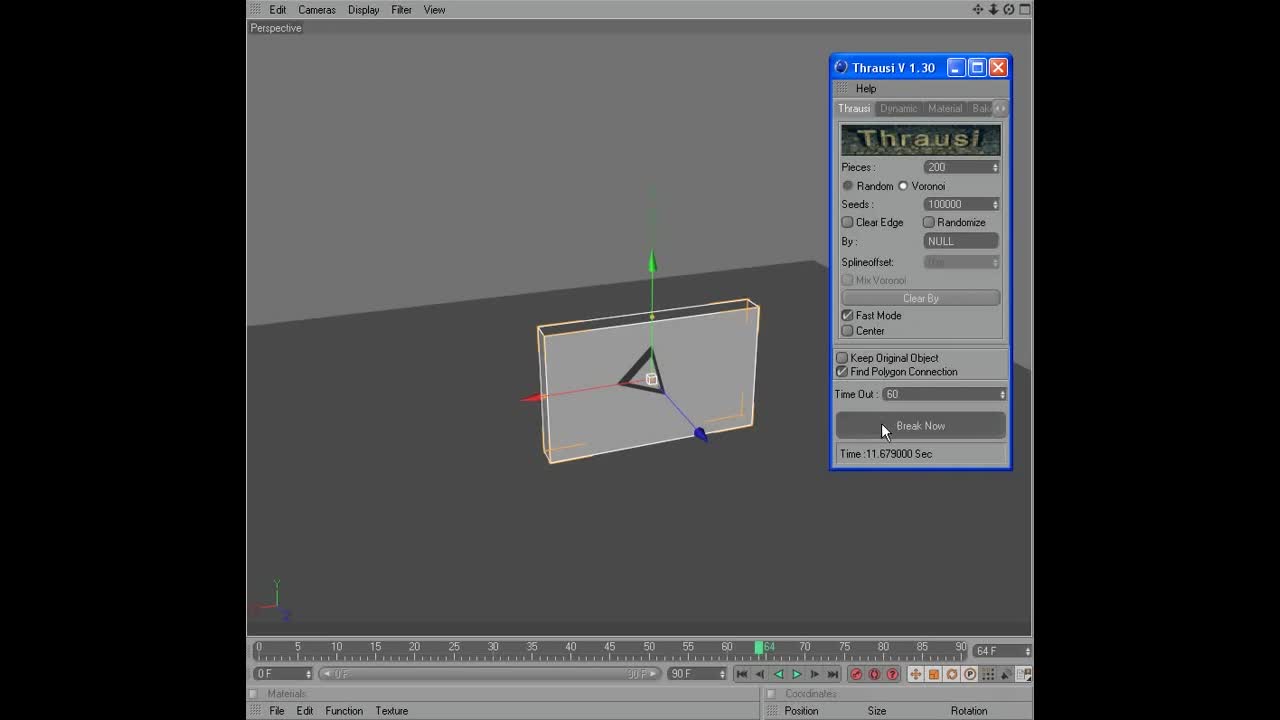The height and width of the screenshot is (720, 1280).
Task: Play animation forwards
Action: click(x=797, y=674)
